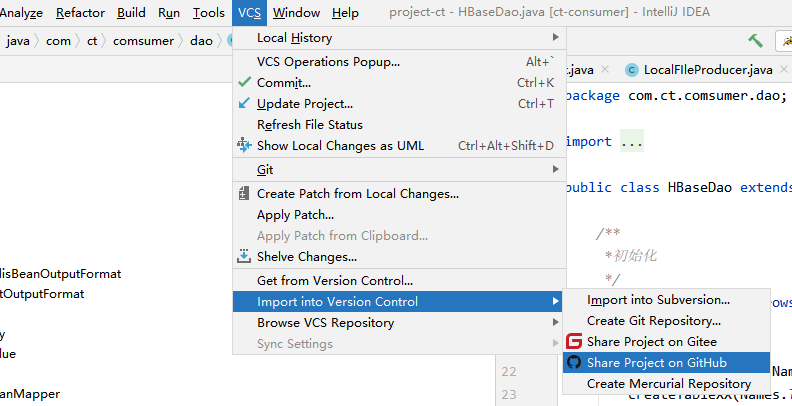Select Show Local Changes as UML
Screen dimensions: 792x406
click(399, 145)
